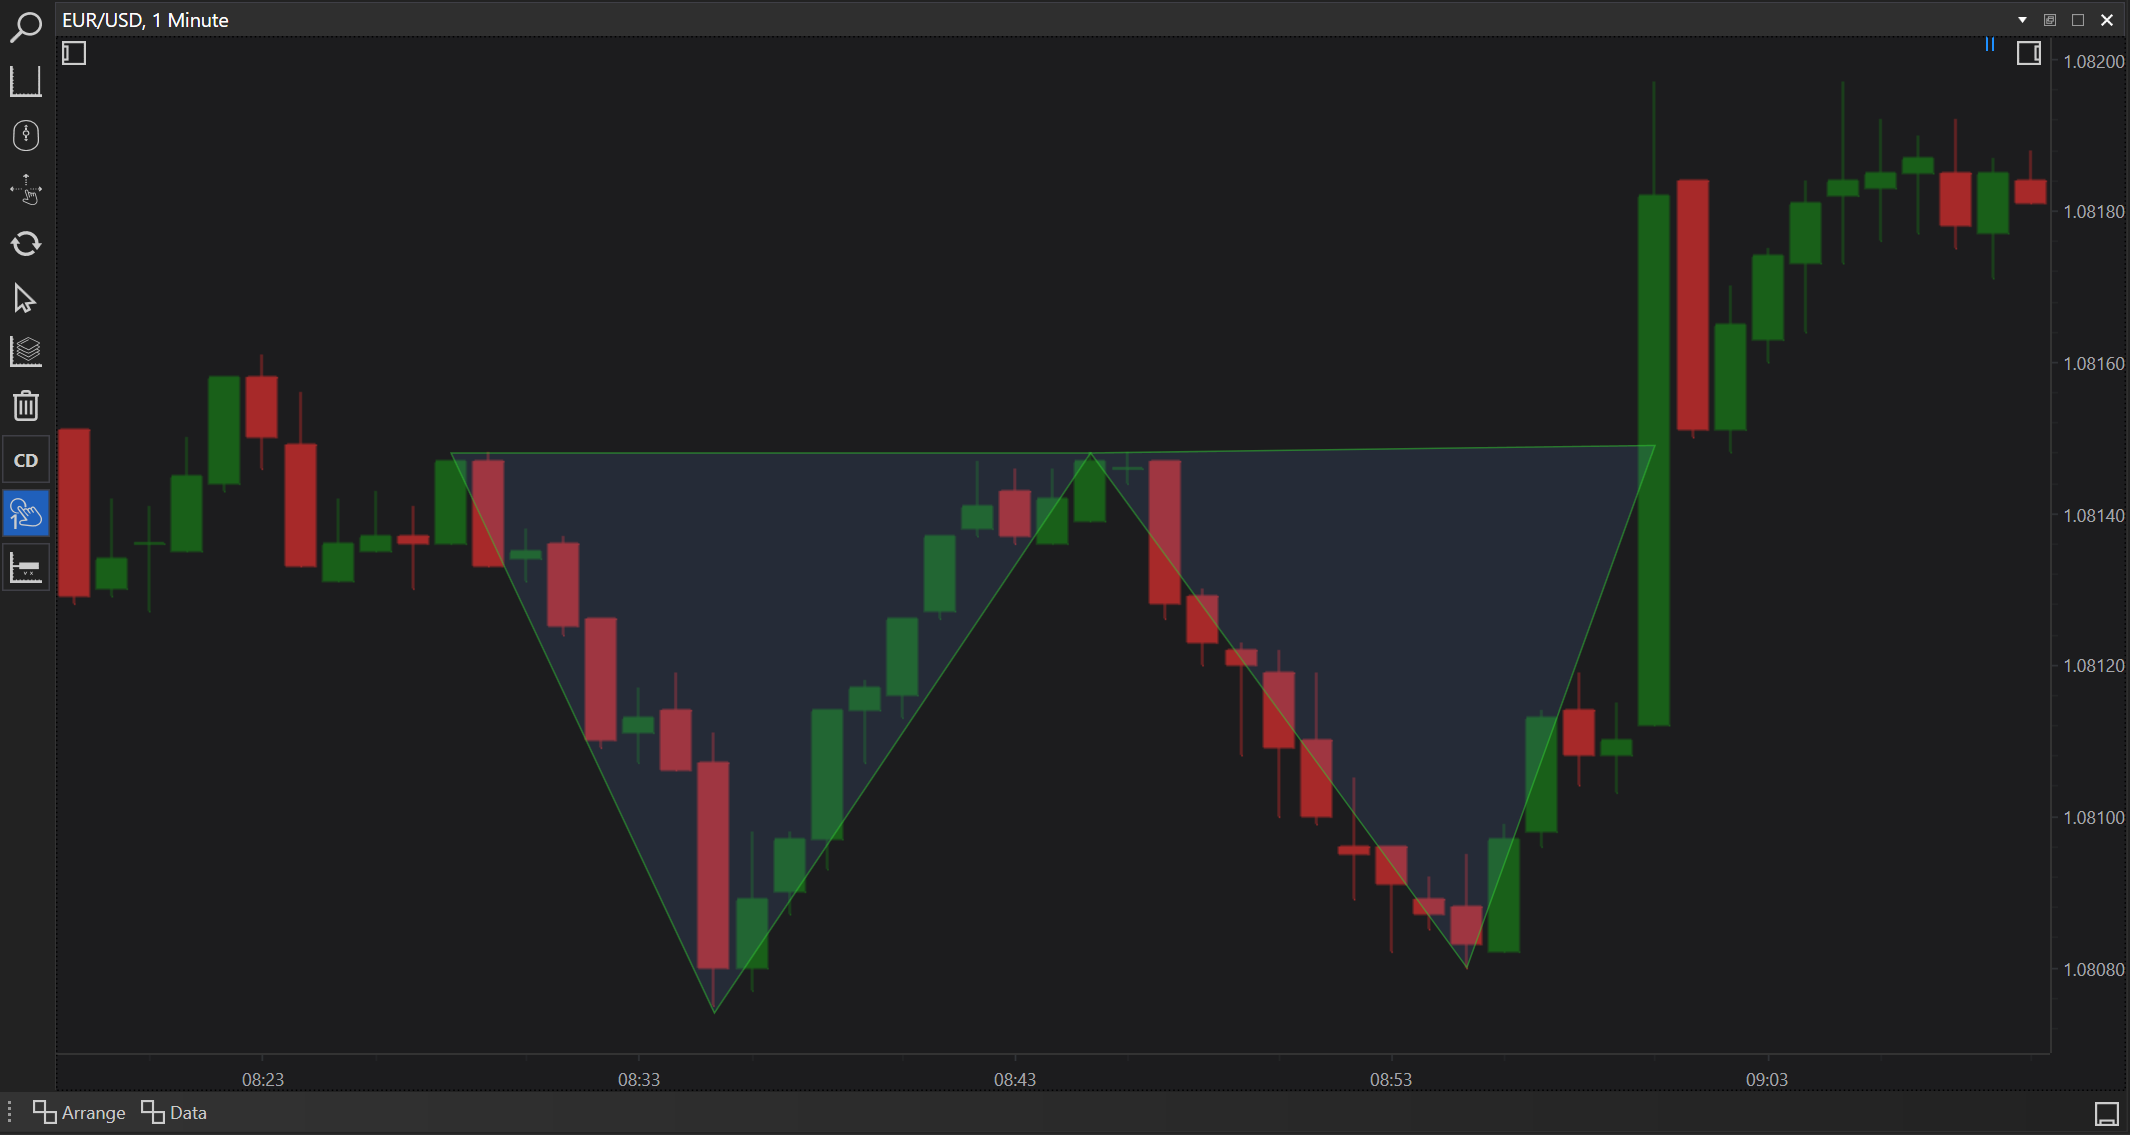Click the magnifying glass search icon

pyautogui.click(x=25, y=26)
